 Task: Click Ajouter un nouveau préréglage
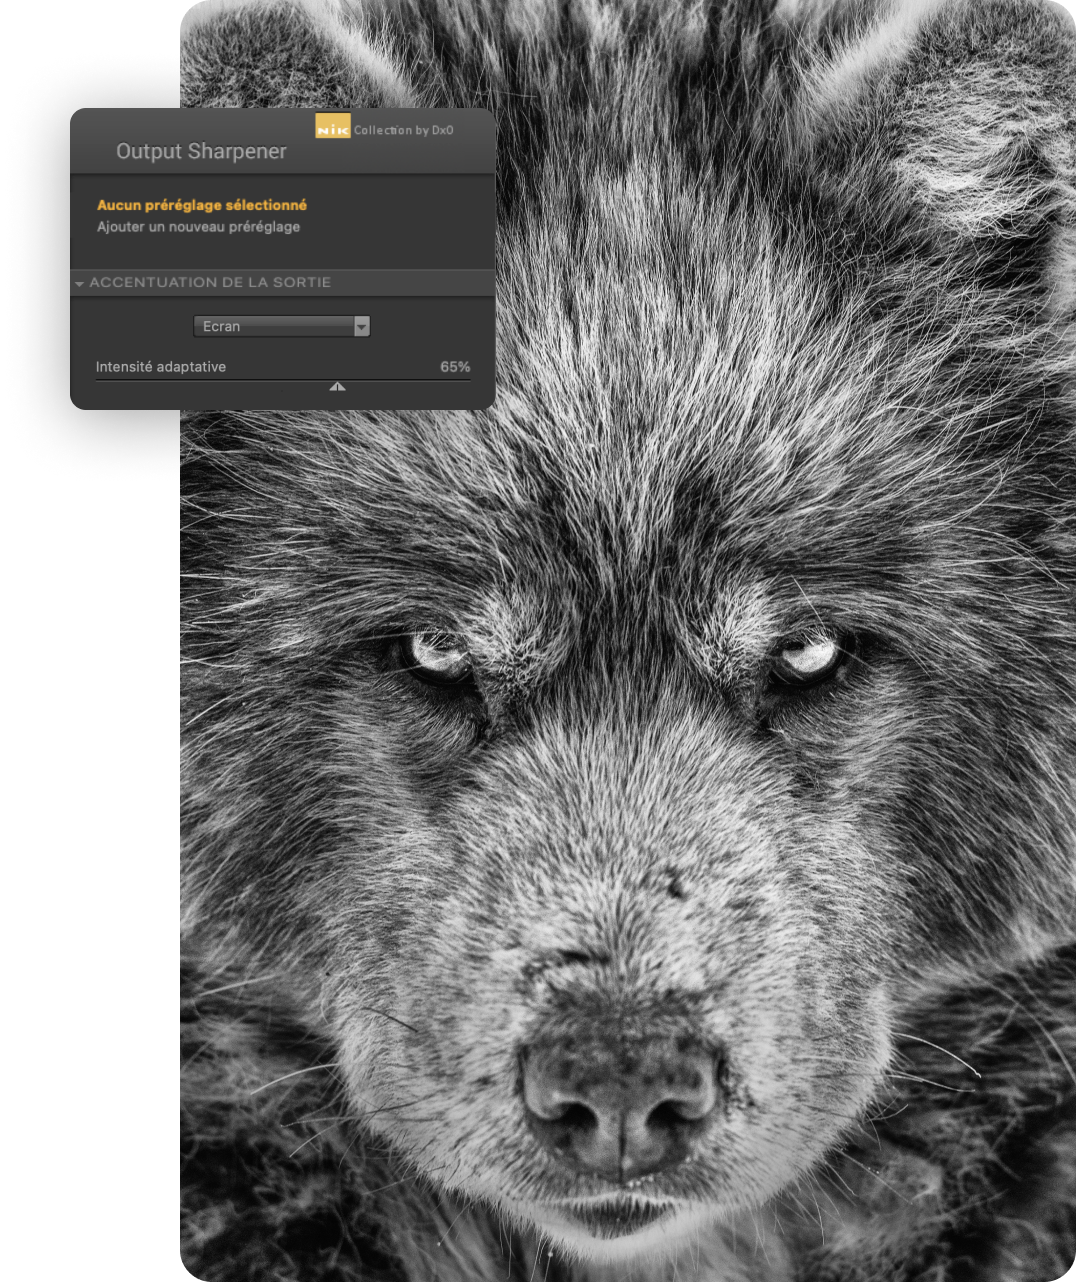[x=198, y=227]
